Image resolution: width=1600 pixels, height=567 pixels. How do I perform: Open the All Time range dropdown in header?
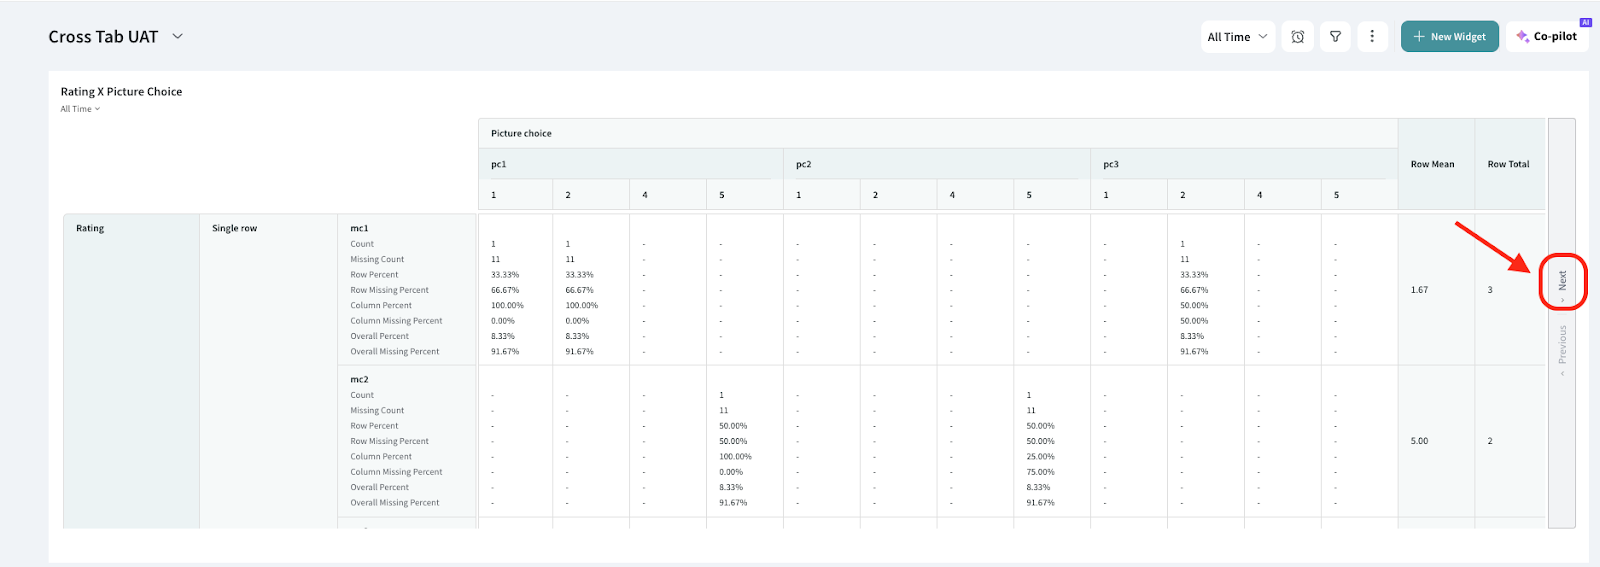pos(1237,37)
